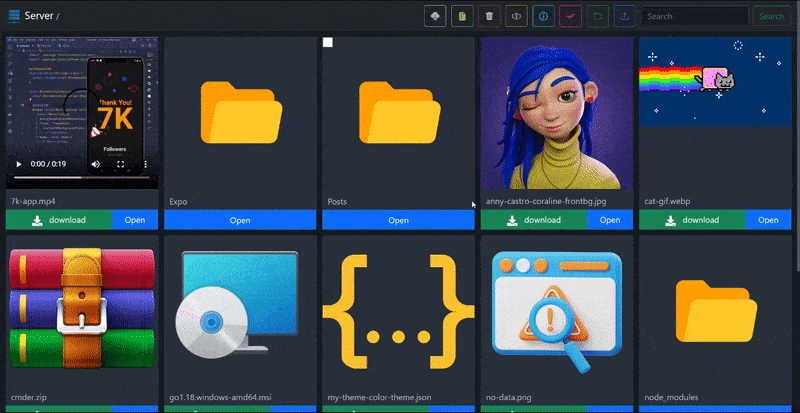Open more options on the 7k-app.mp4 player

[x=145, y=164]
